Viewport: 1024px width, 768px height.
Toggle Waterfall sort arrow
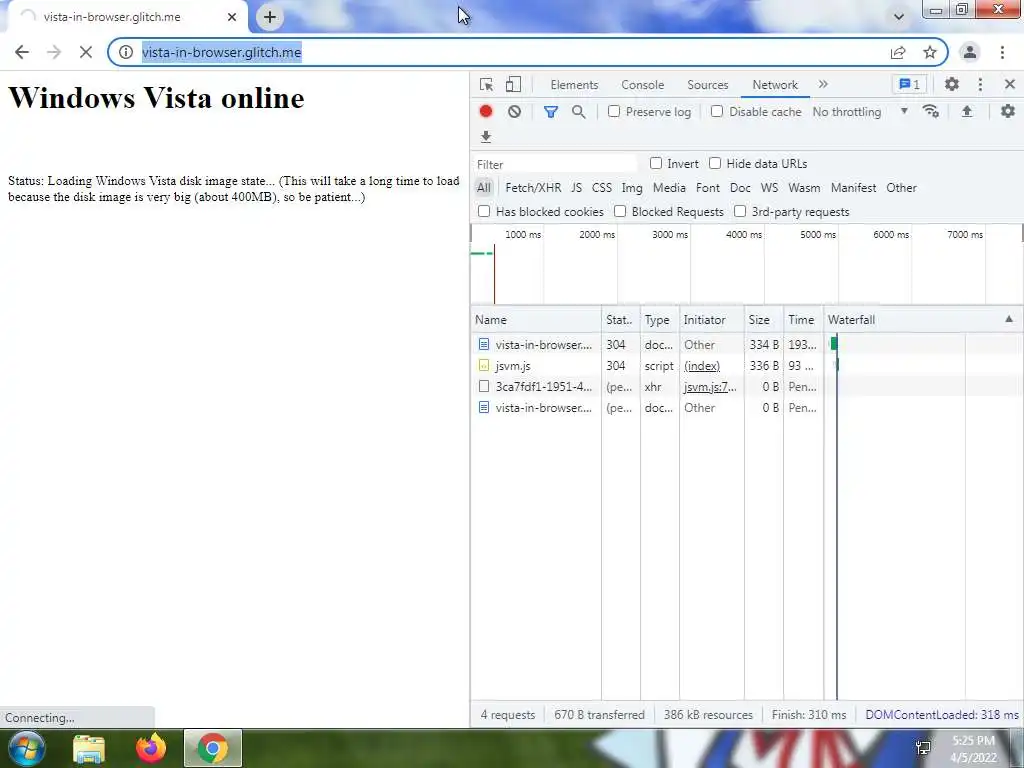(1009, 319)
